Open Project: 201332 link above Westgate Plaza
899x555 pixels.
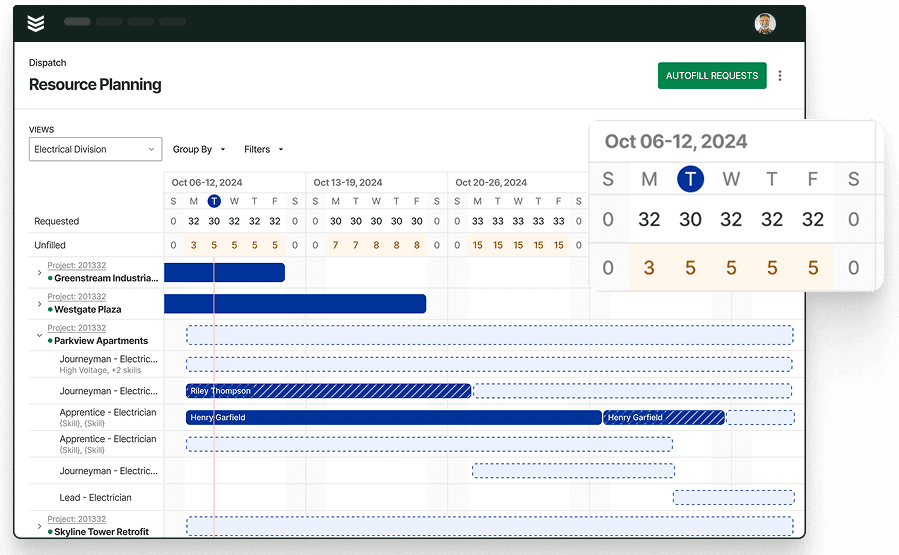coord(76,296)
